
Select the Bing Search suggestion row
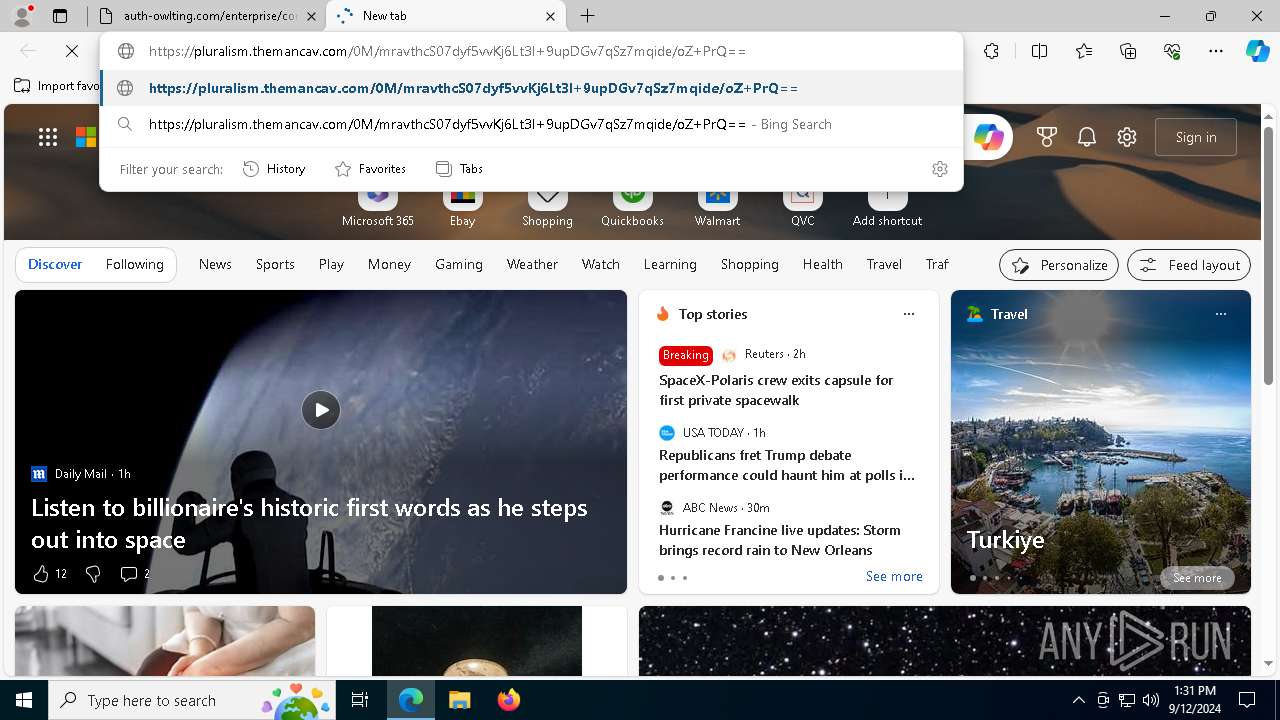(x=532, y=124)
